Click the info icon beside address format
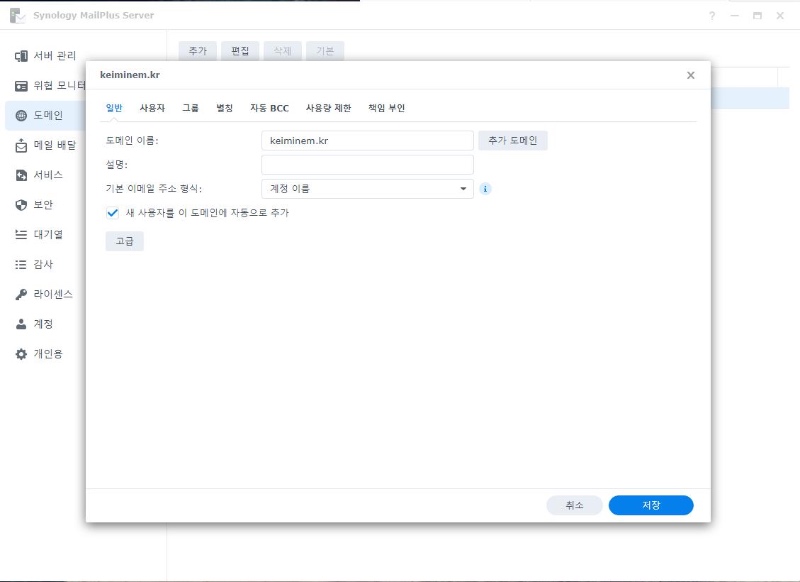This screenshot has height=582, width=800. coord(485,189)
